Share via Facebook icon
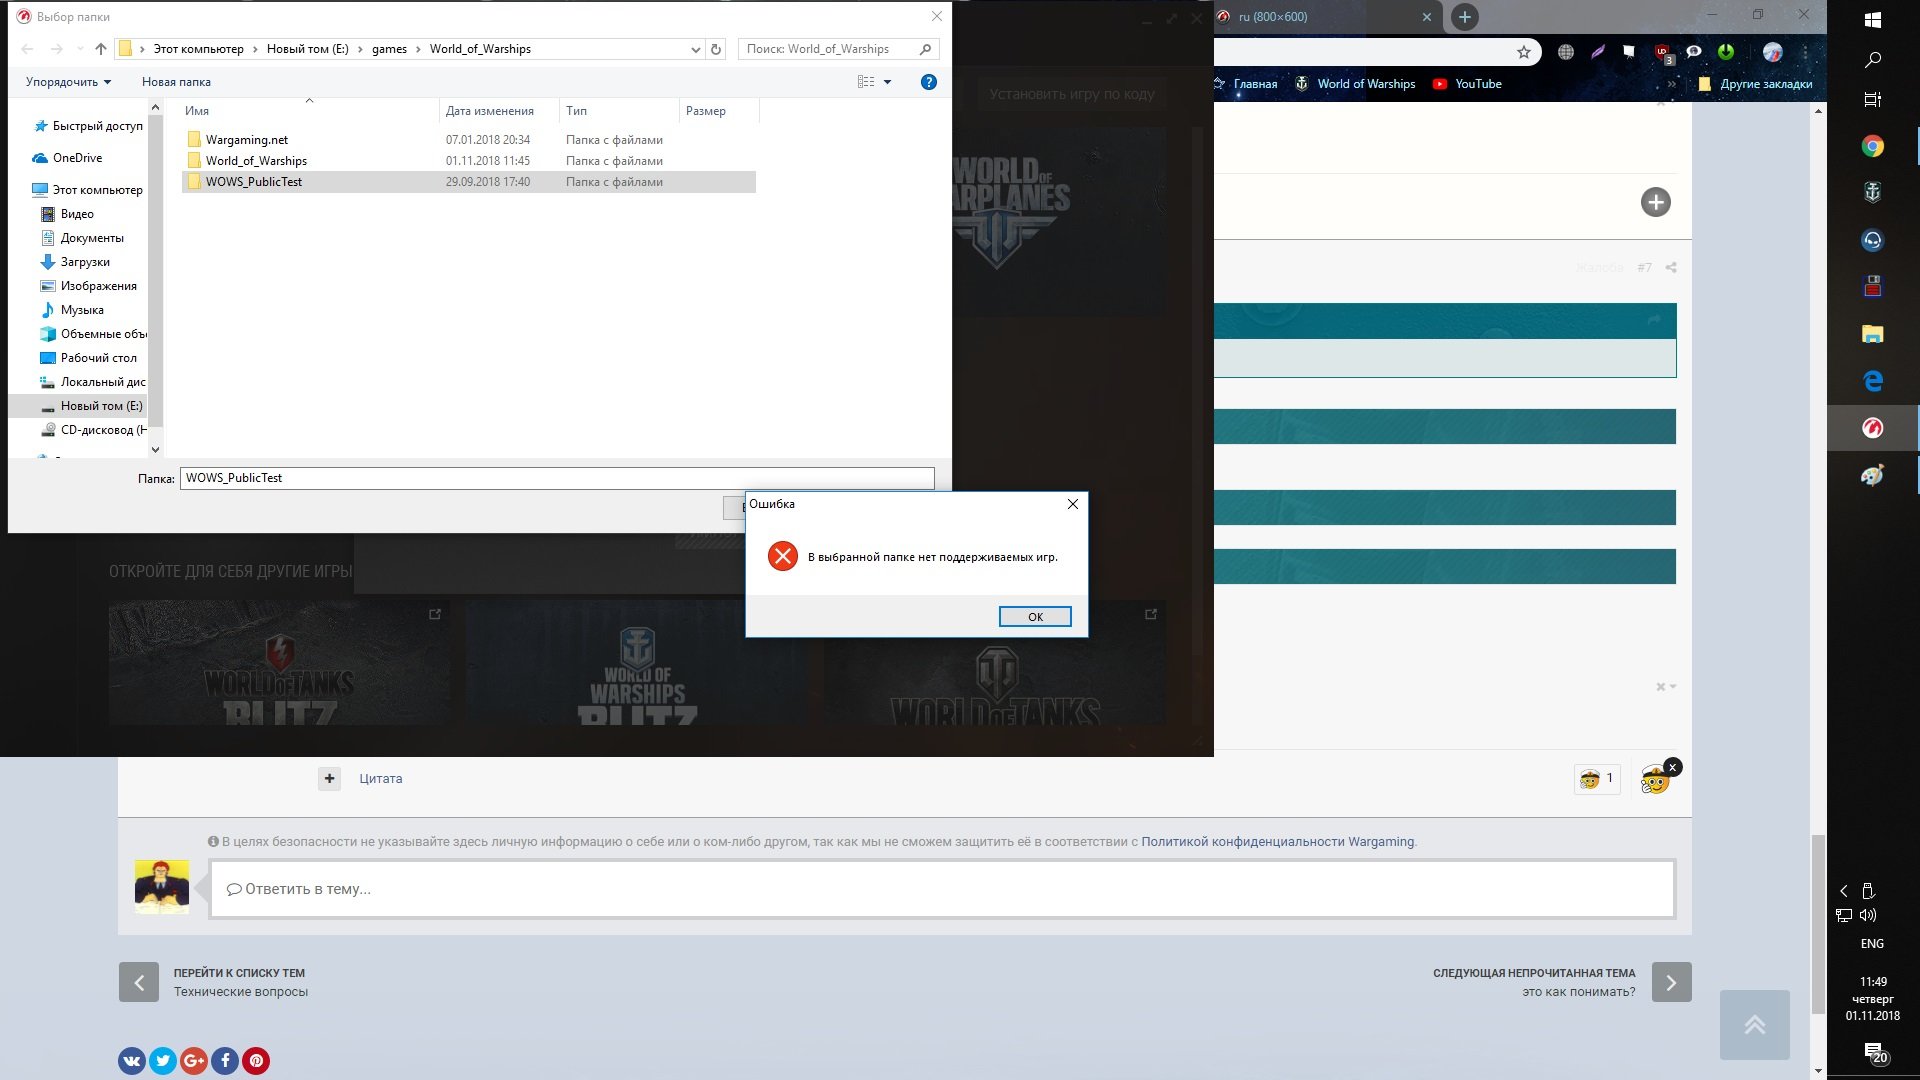1920x1080 pixels. click(225, 1061)
